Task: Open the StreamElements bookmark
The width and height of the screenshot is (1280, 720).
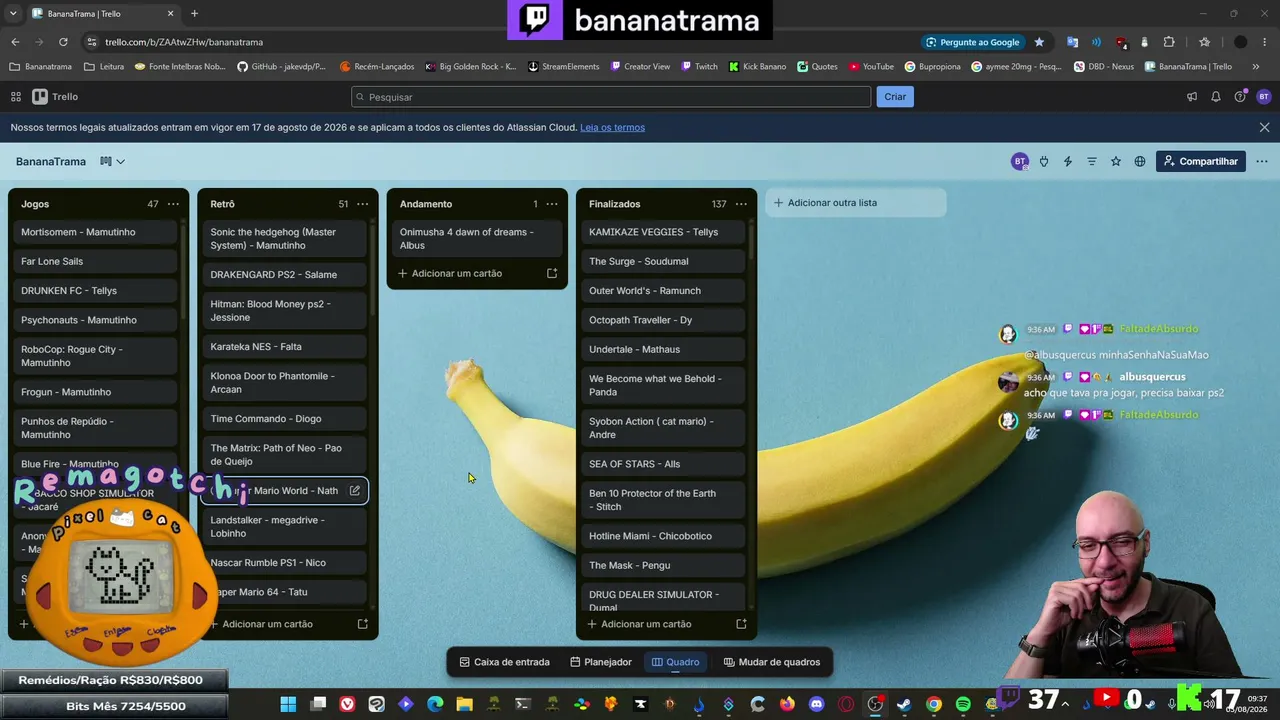Action: click(564, 66)
